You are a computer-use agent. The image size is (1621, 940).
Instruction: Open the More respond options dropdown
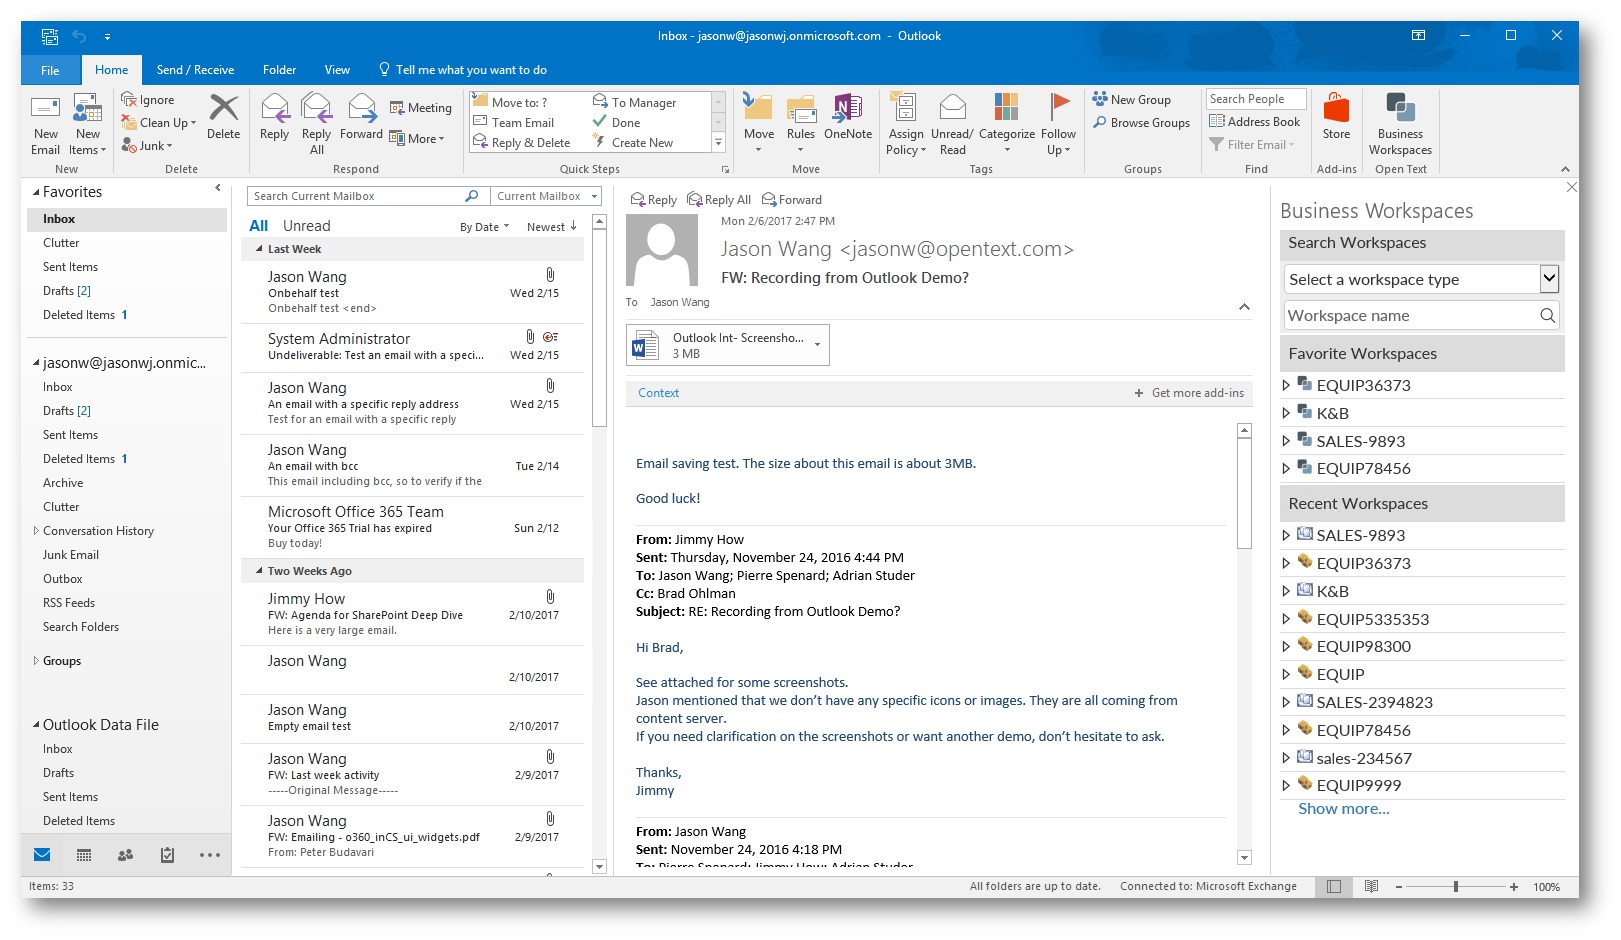click(x=418, y=139)
